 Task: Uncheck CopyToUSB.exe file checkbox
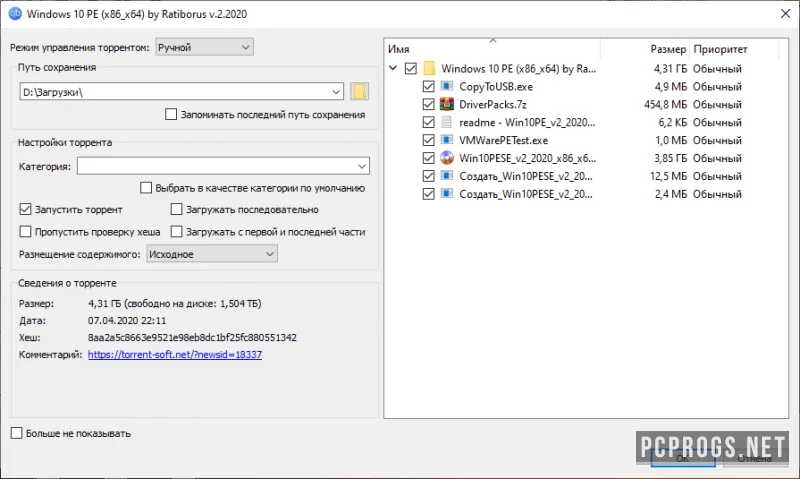pos(429,86)
